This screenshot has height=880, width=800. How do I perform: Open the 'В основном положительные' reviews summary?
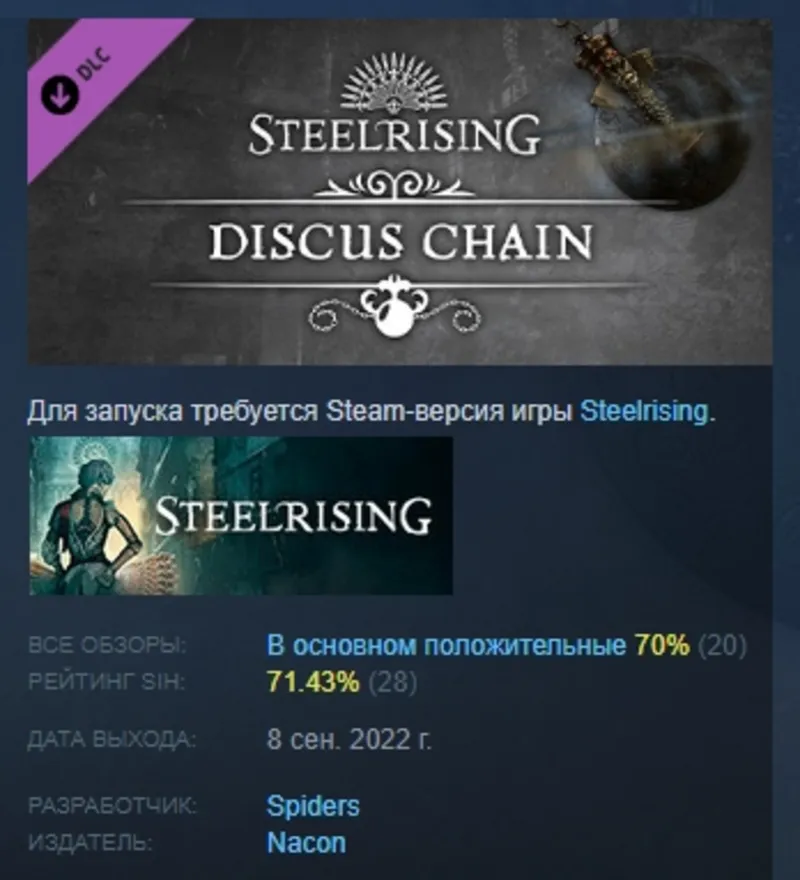[446, 645]
